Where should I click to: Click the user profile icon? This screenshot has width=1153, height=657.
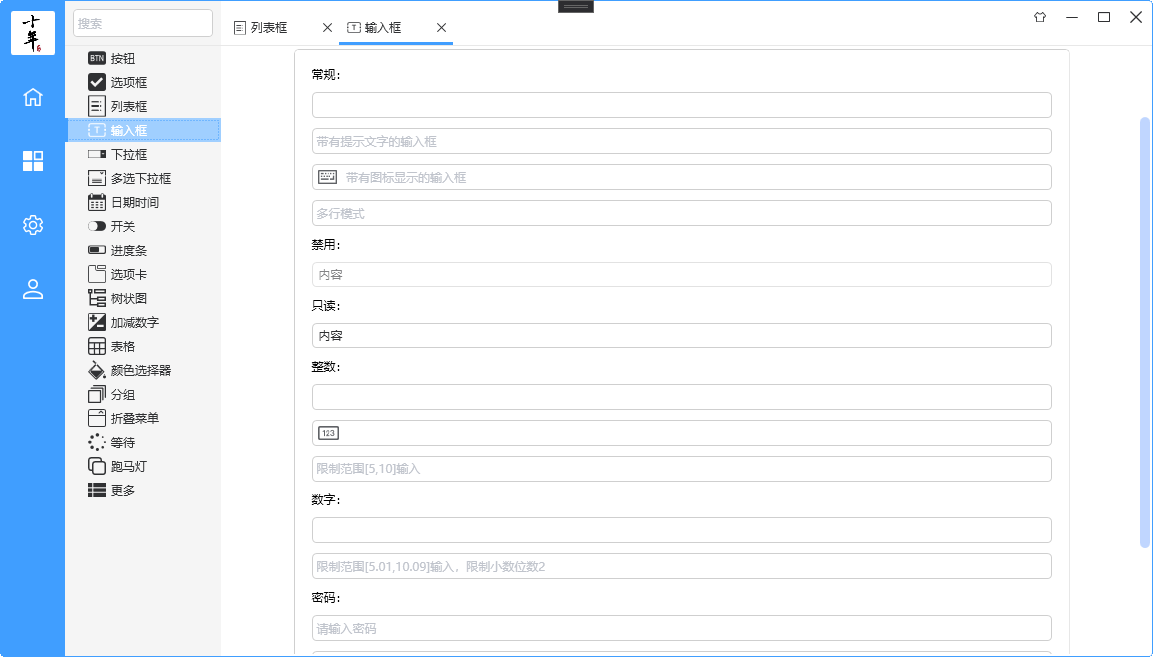[33, 290]
